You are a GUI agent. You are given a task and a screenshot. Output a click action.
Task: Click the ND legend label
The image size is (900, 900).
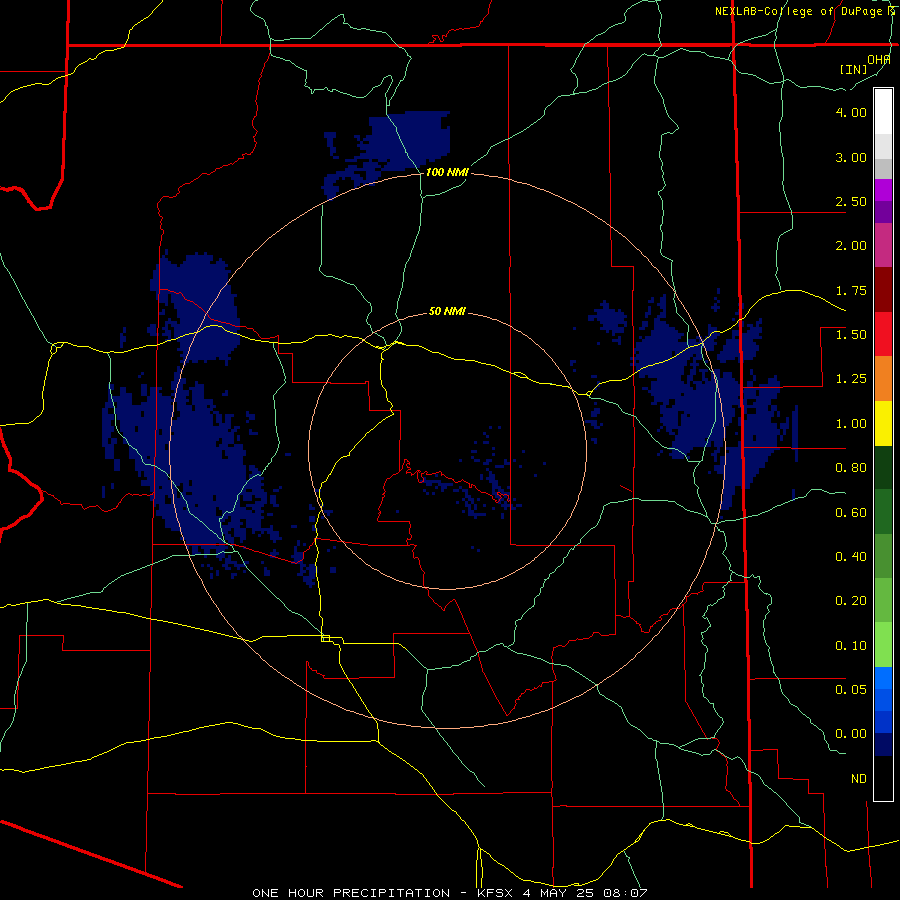859,779
